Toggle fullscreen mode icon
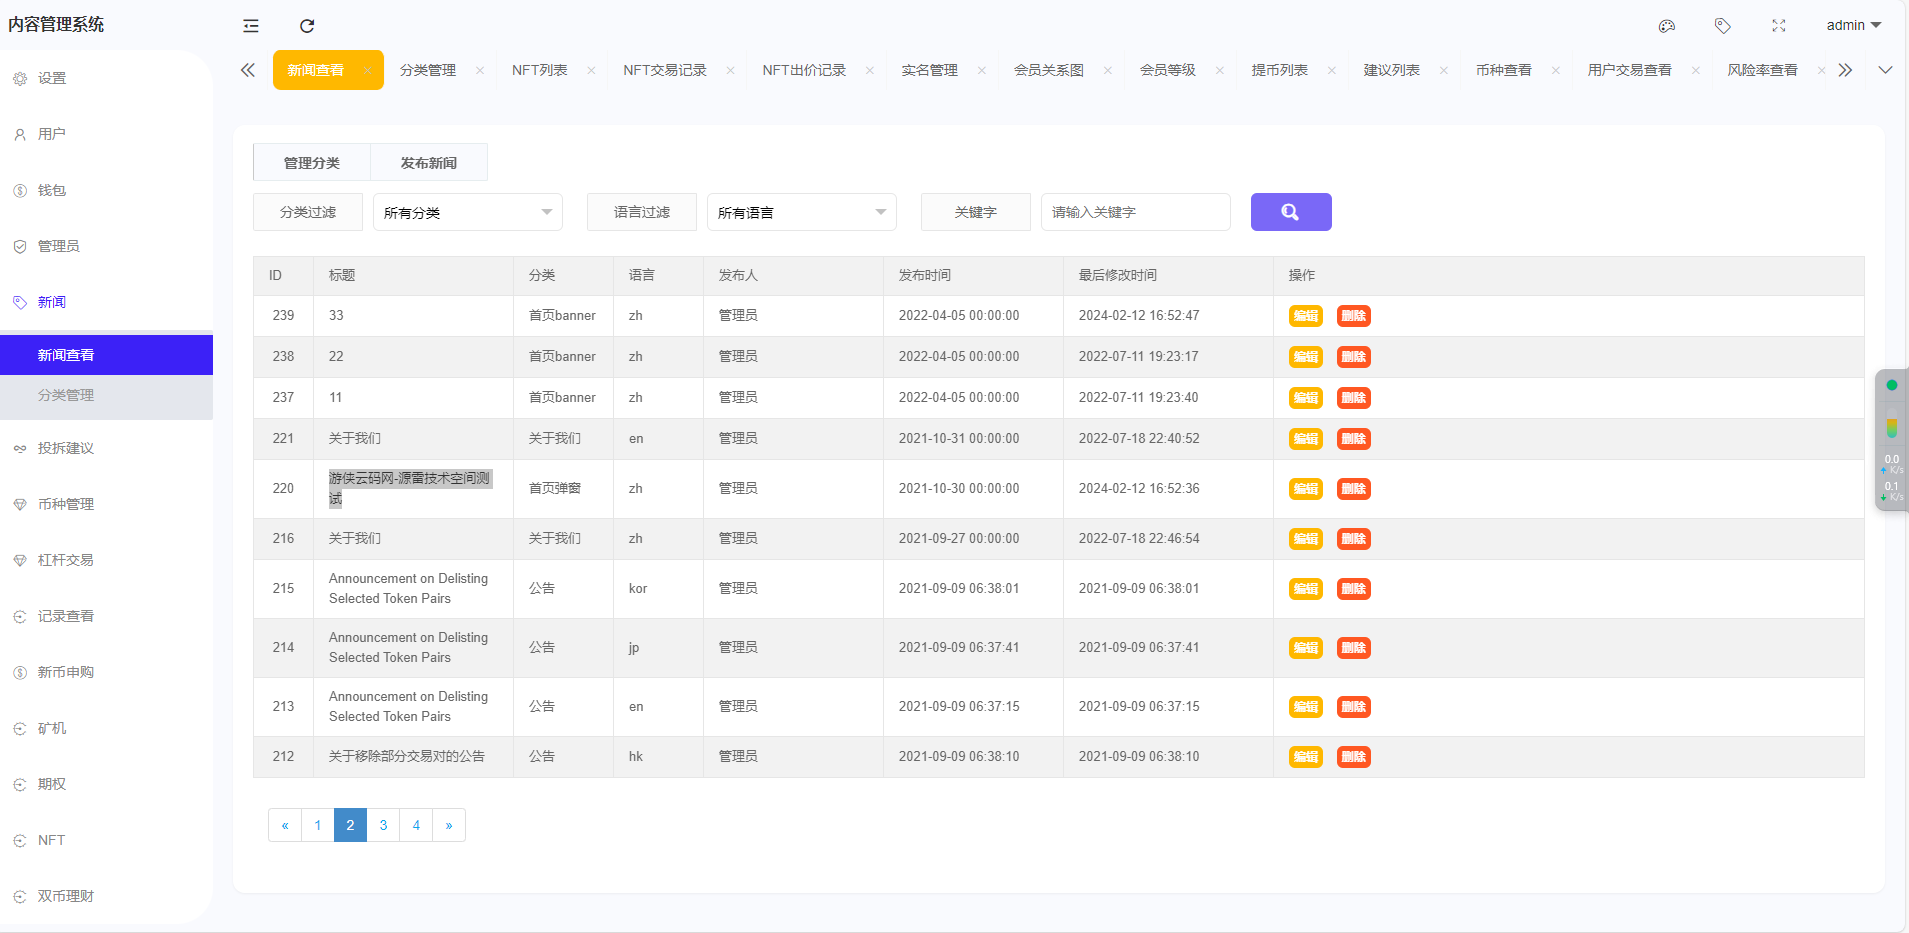1909x933 pixels. click(1779, 26)
